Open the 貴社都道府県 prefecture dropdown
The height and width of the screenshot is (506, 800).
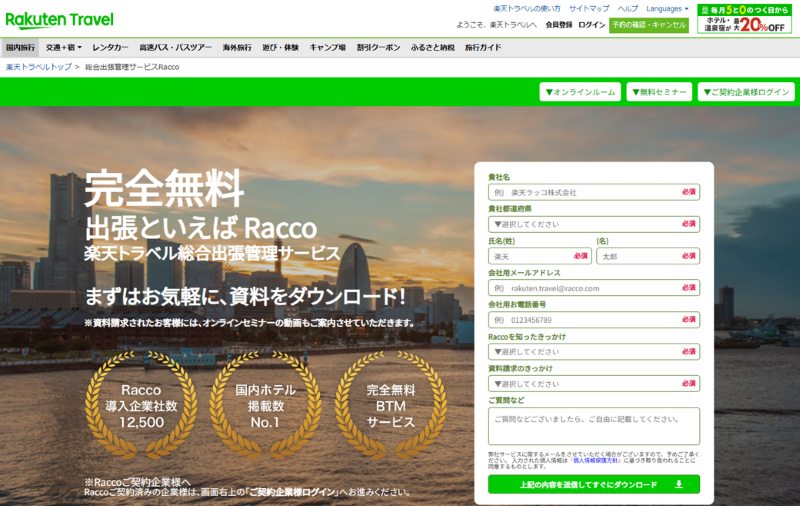tap(594, 224)
